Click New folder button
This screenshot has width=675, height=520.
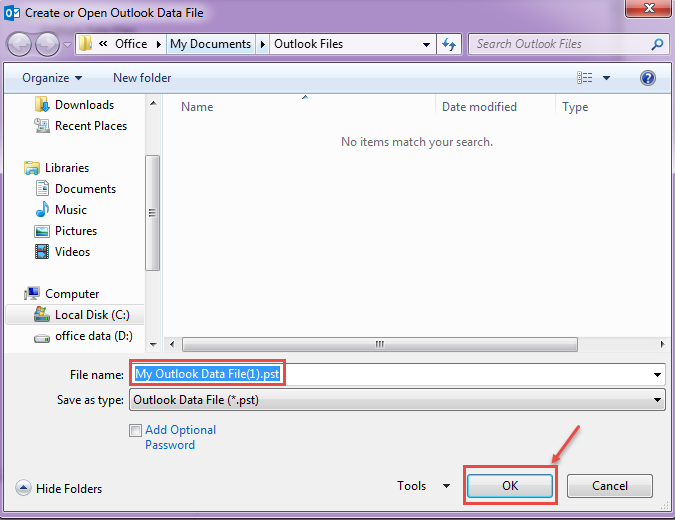point(142,78)
